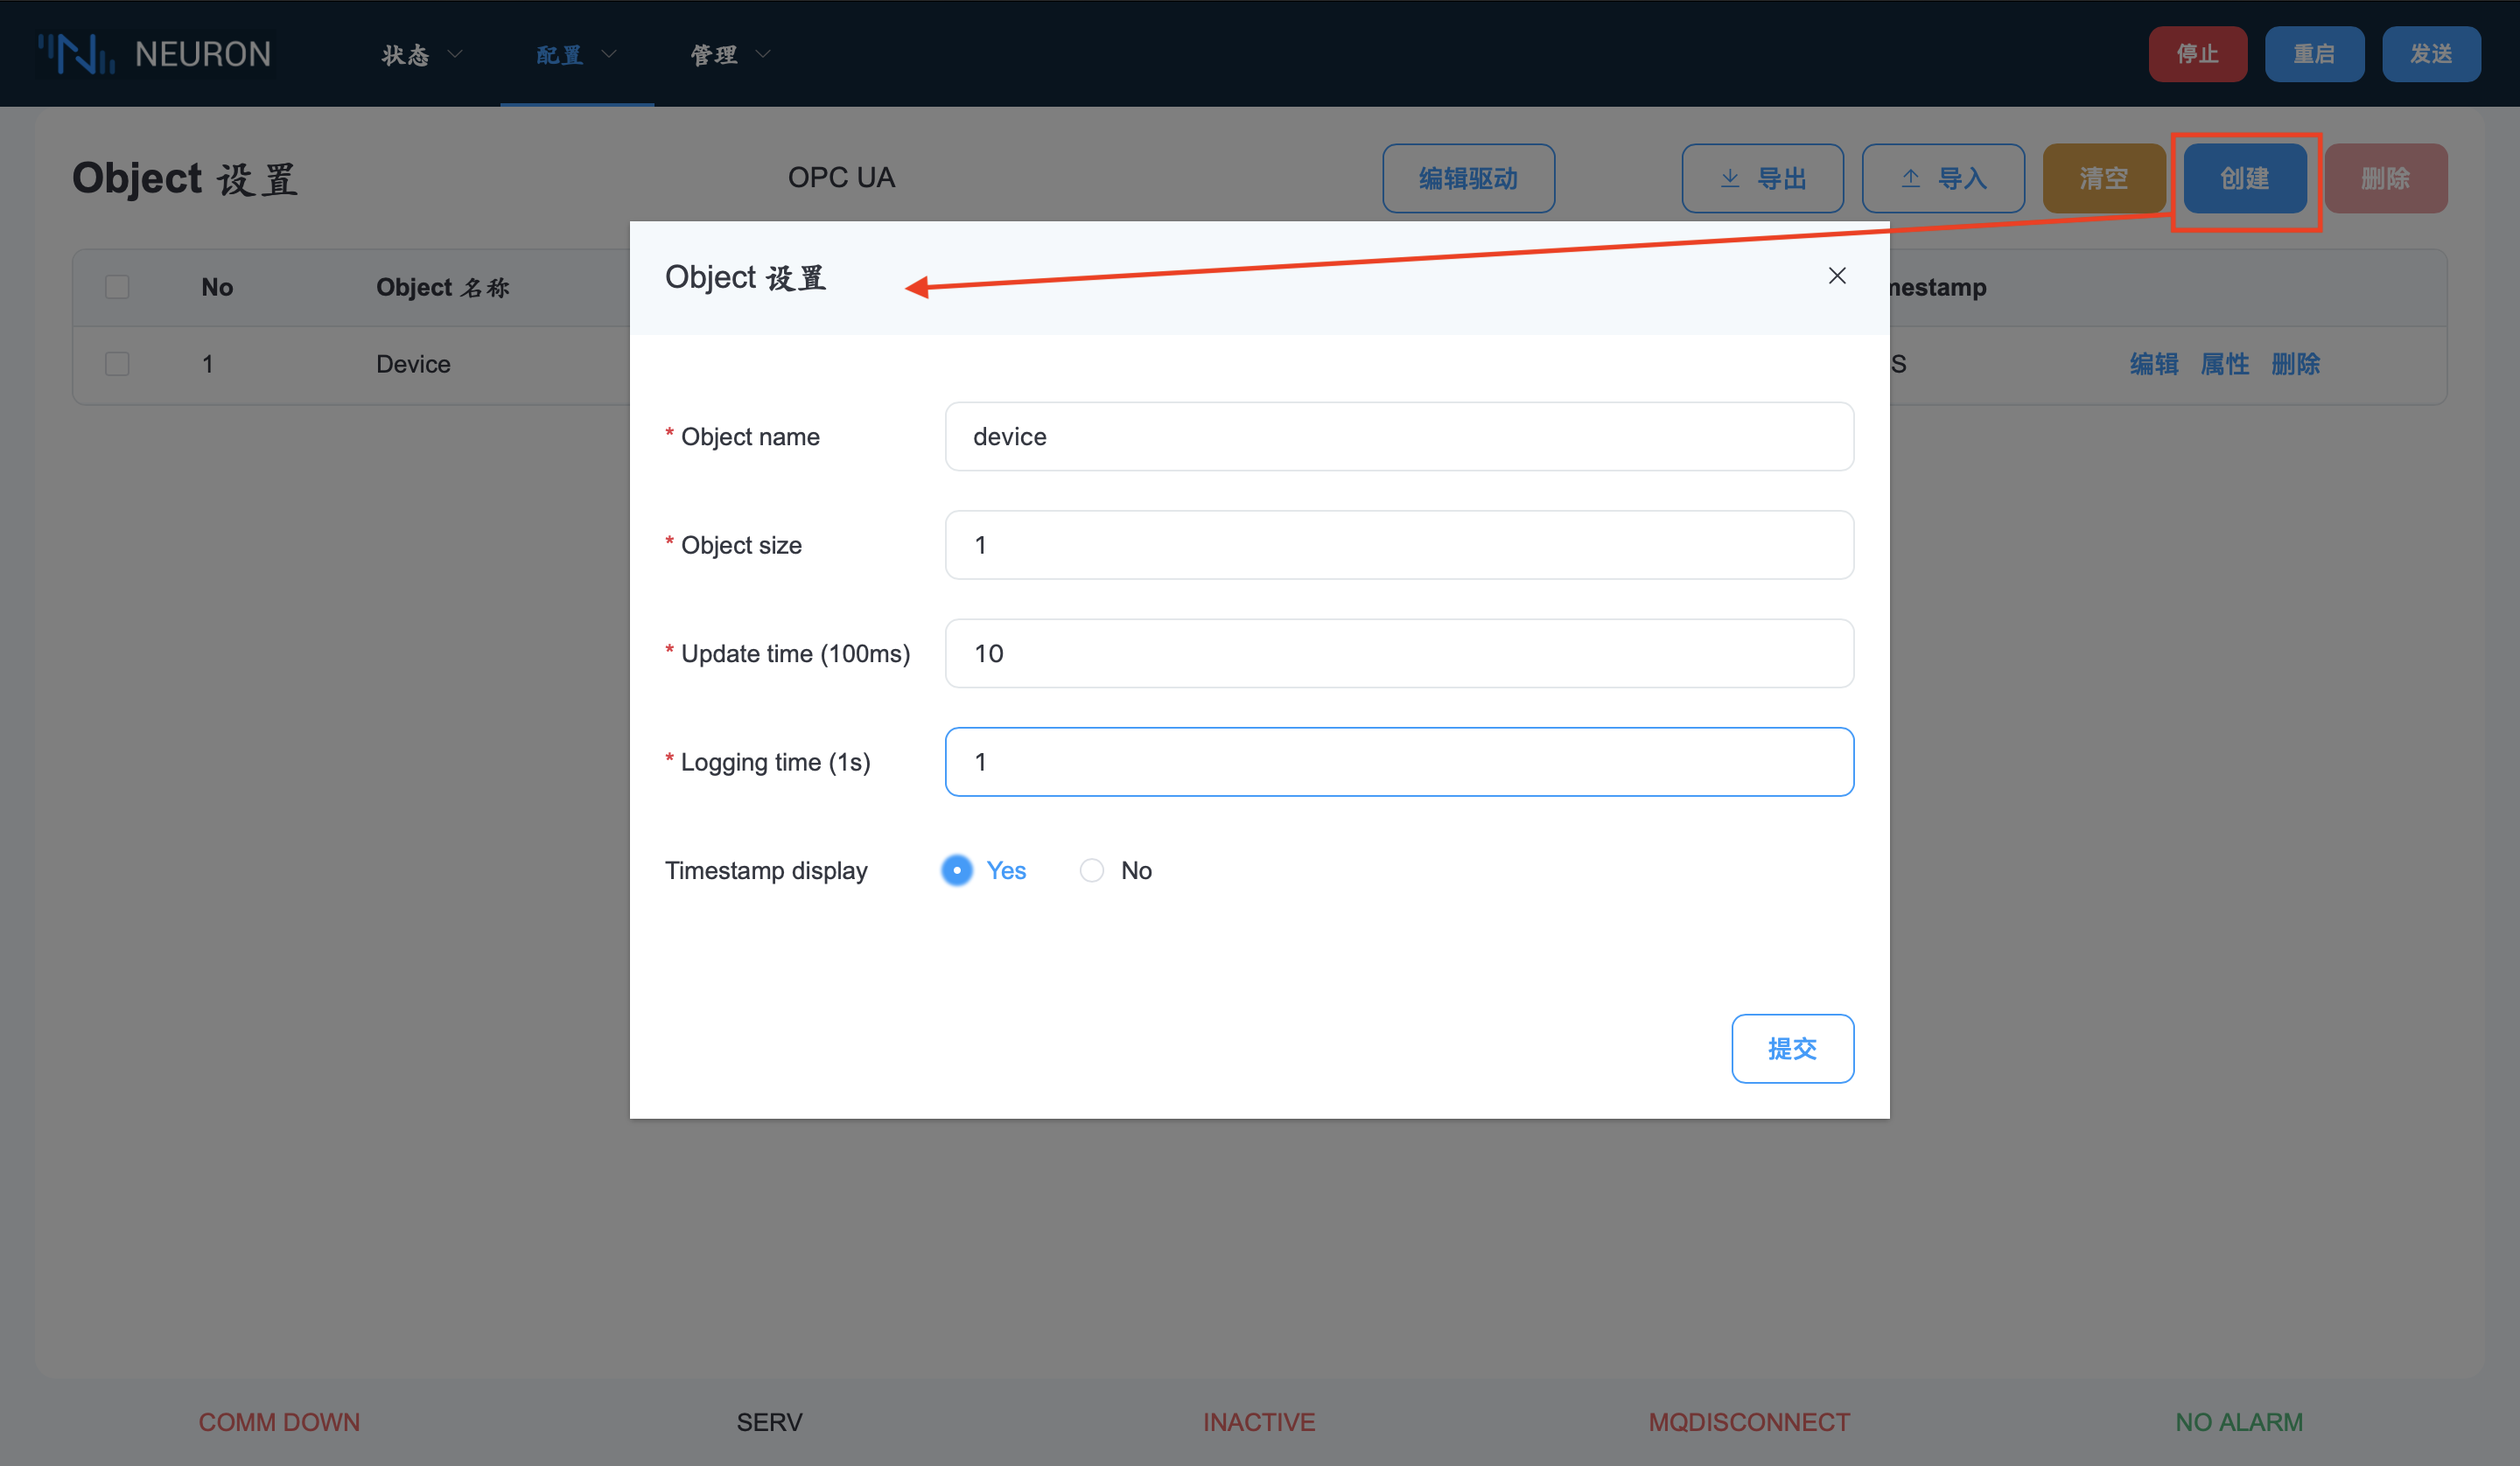Click the 创建 create button

2245,179
